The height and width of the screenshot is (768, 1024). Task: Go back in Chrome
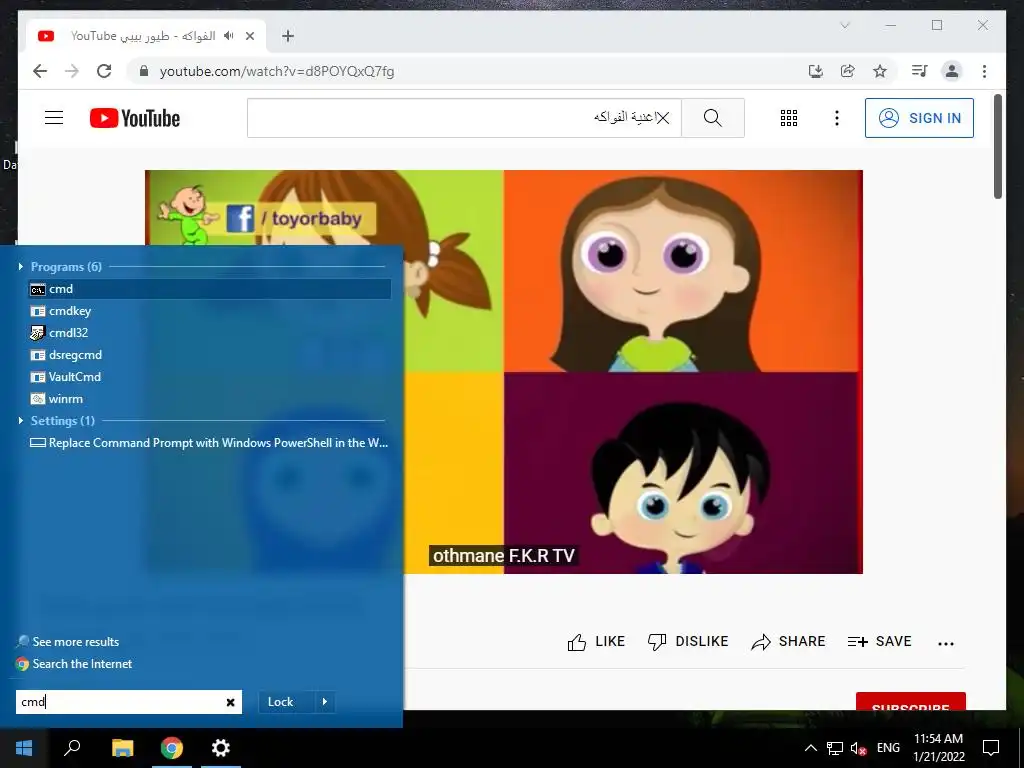pyautogui.click(x=40, y=71)
